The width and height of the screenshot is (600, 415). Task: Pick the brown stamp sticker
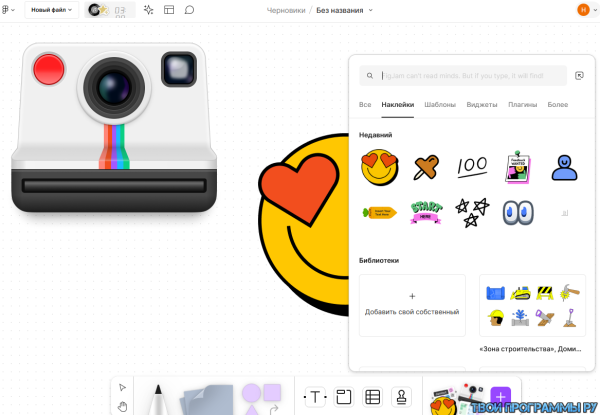click(x=426, y=167)
